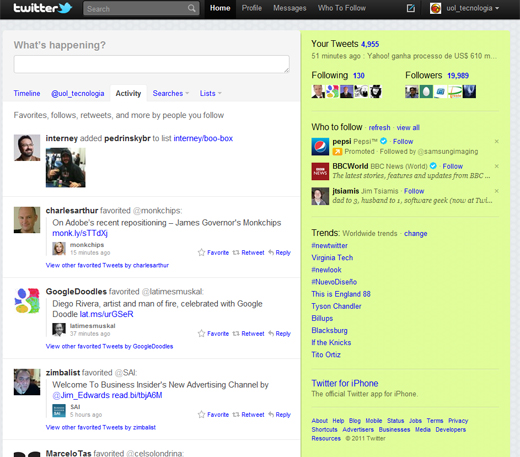The height and width of the screenshot is (457, 520).
Task: Click the BBC News avatar
Action: pyautogui.click(x=320, y=171)
